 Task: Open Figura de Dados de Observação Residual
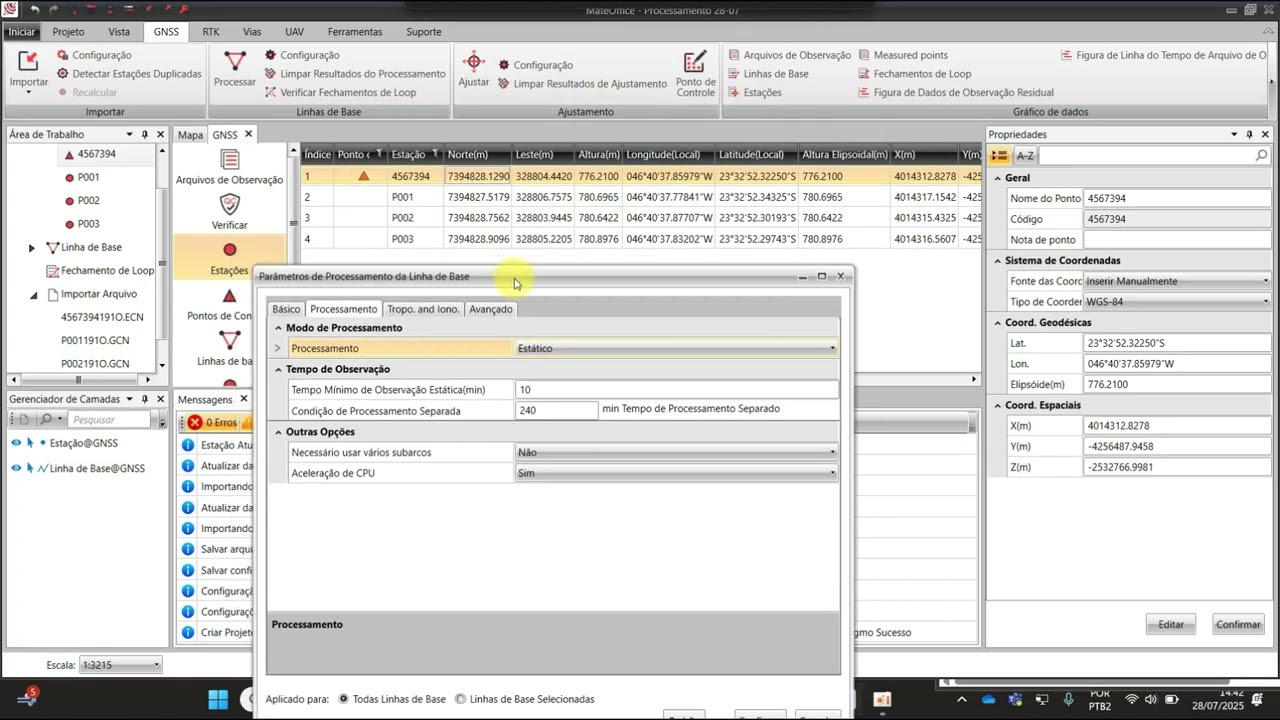956,92
